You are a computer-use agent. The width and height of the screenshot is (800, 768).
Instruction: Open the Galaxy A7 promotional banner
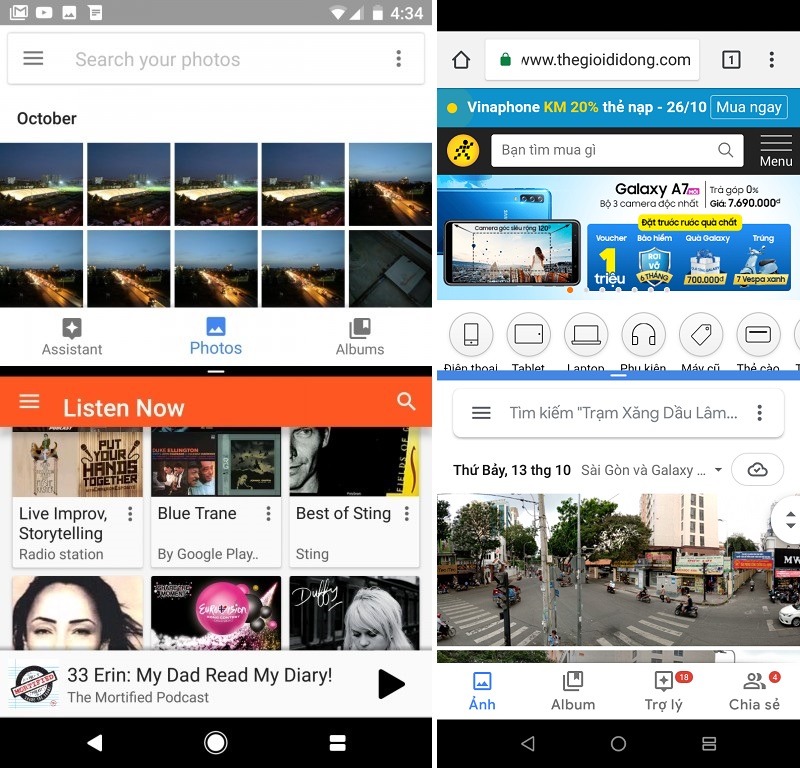[x=618, y=235]
